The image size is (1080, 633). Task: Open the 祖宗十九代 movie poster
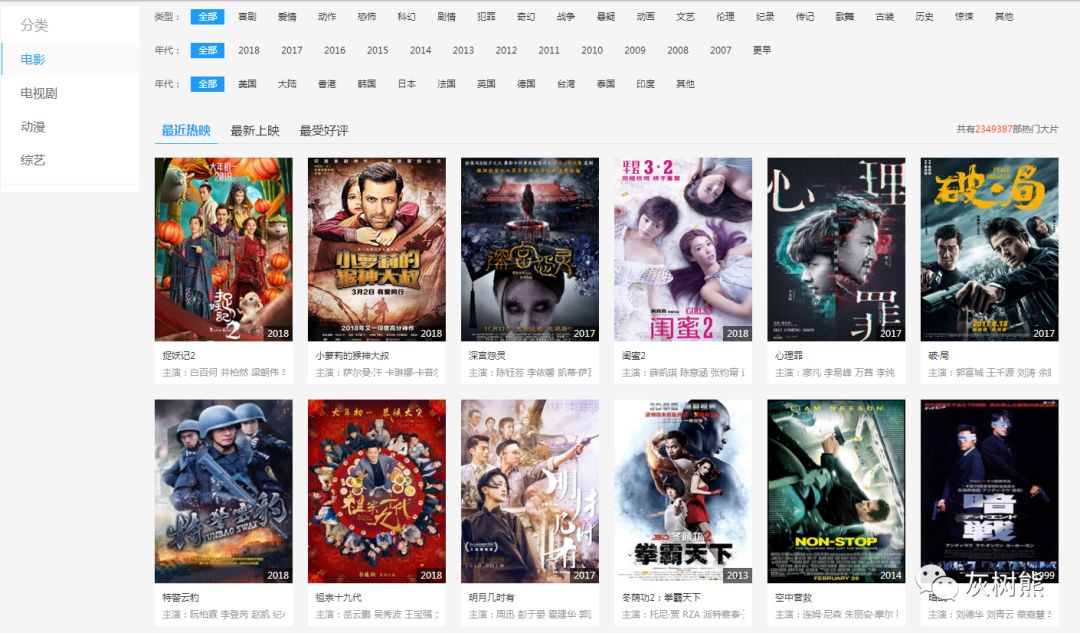pyautogui.click(x=377, y=491)
